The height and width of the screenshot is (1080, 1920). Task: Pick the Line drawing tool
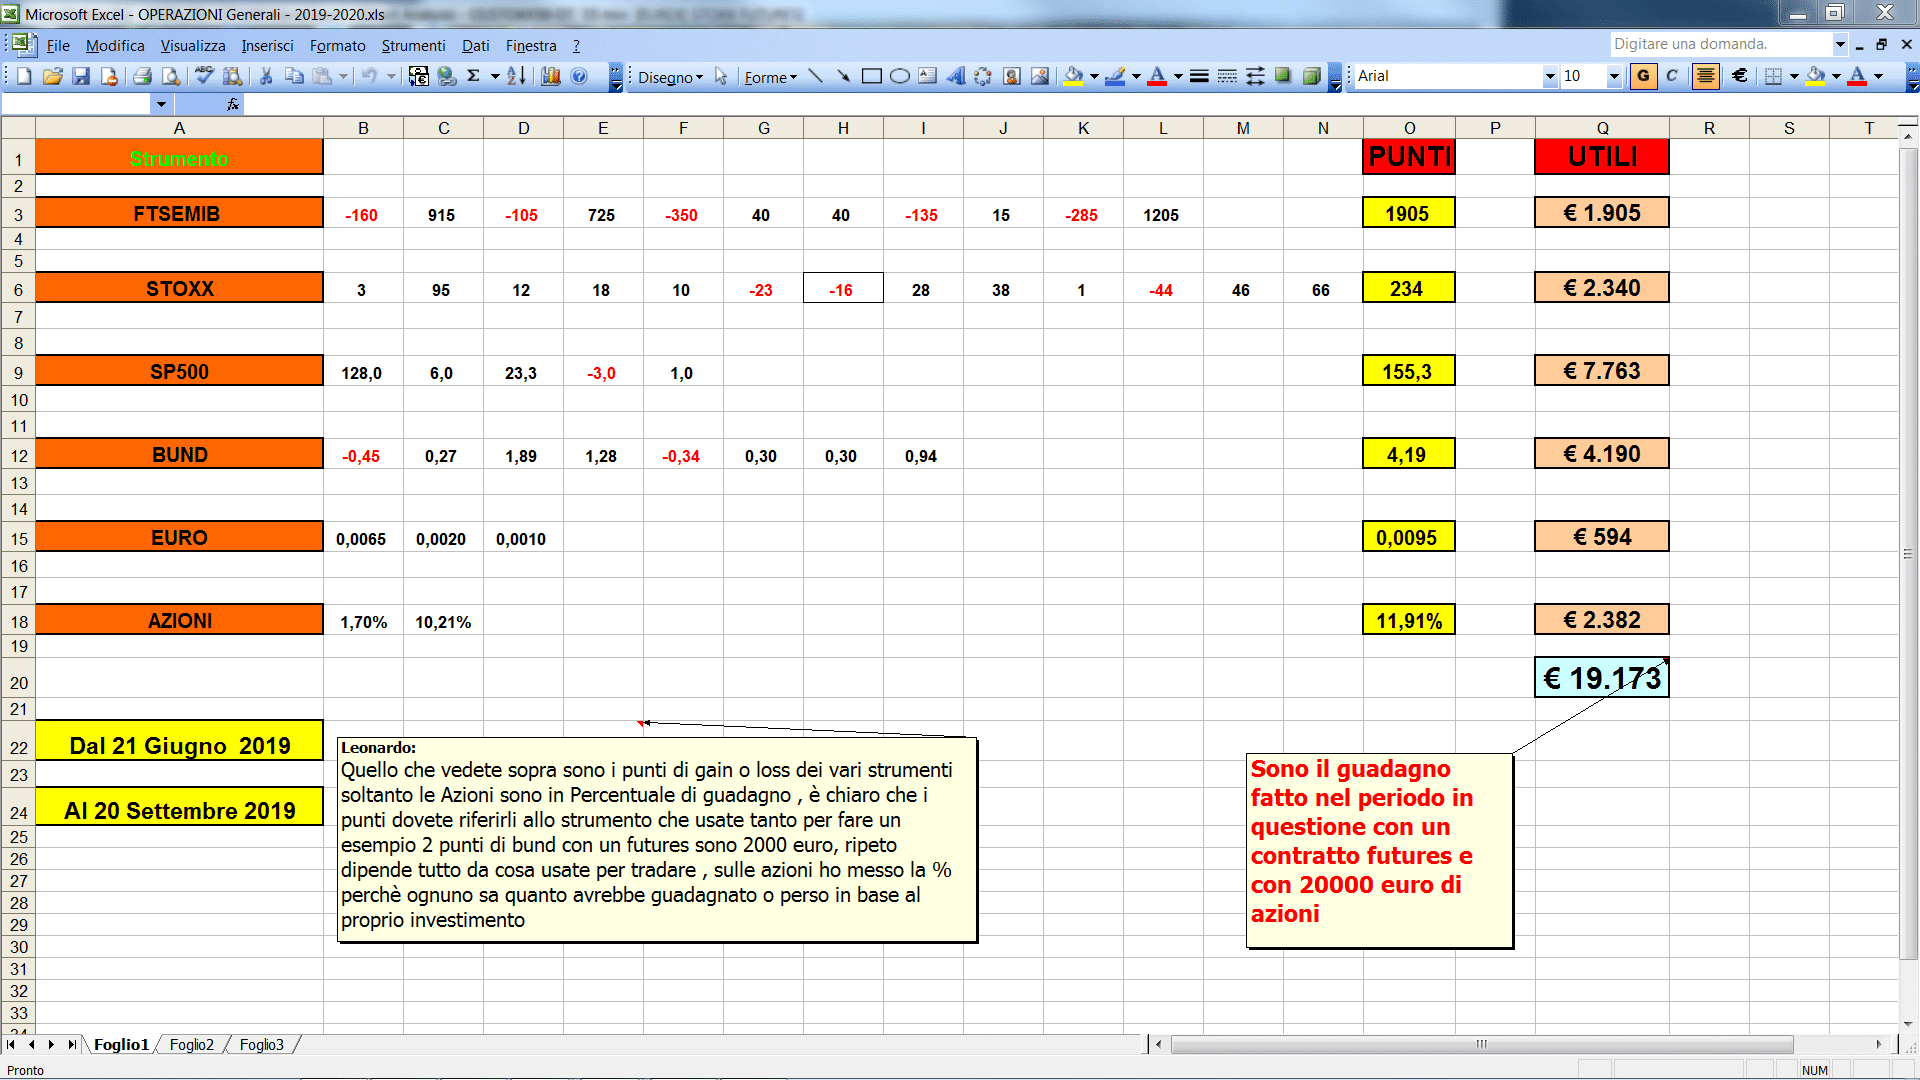pyautogui.click(x=815, y=76)
